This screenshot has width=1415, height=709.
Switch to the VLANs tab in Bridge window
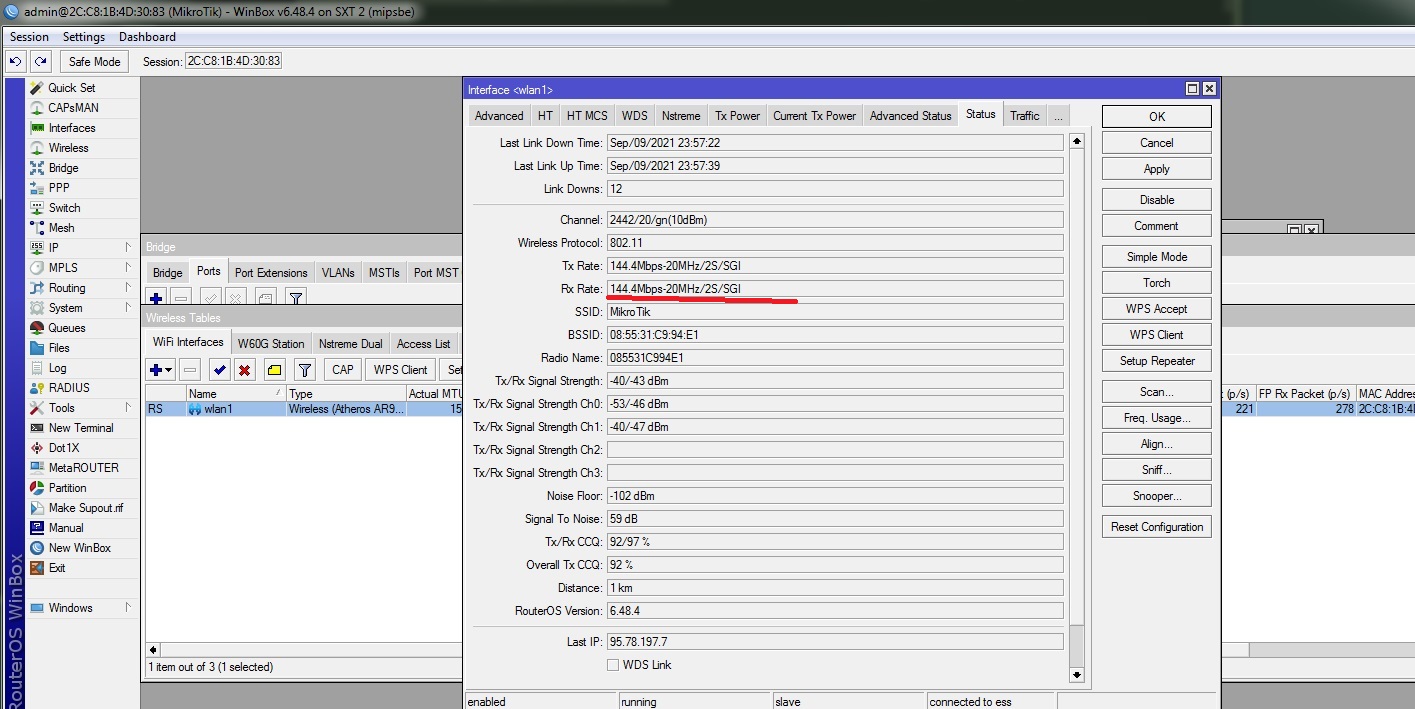(338, 272)
